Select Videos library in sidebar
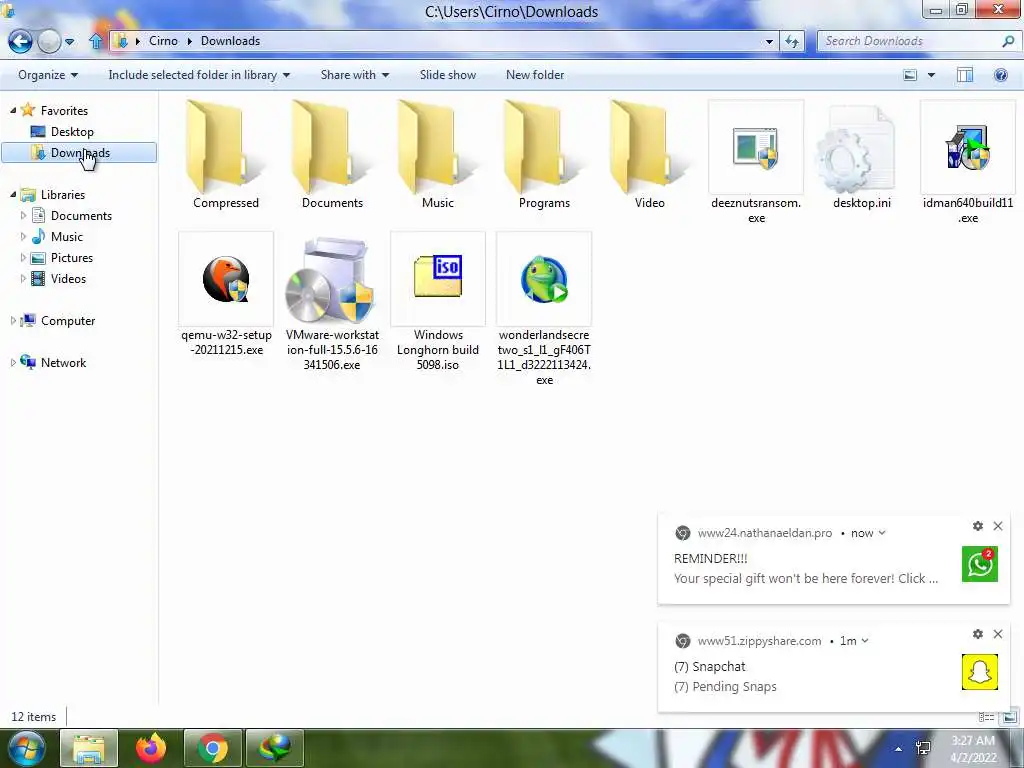Viewport: 1024px width, 768px height. pyautogui.click(x=68, y=279)
